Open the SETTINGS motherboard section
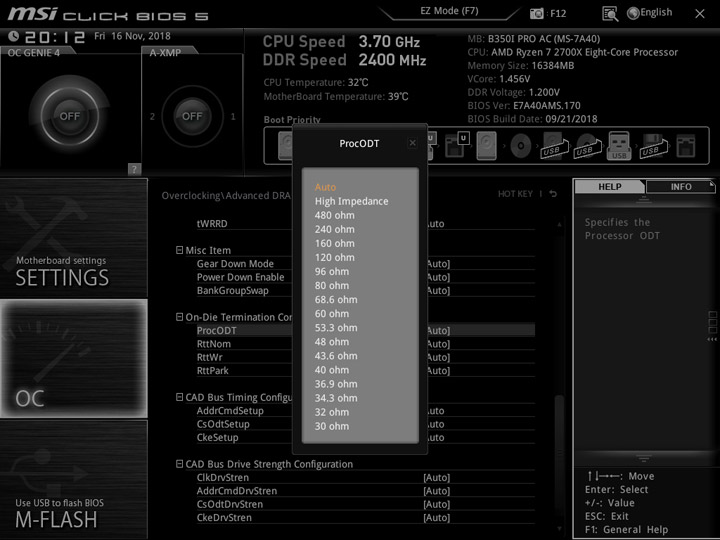The height and width of the screenshot is (540, 720). (x=73, y=238)
